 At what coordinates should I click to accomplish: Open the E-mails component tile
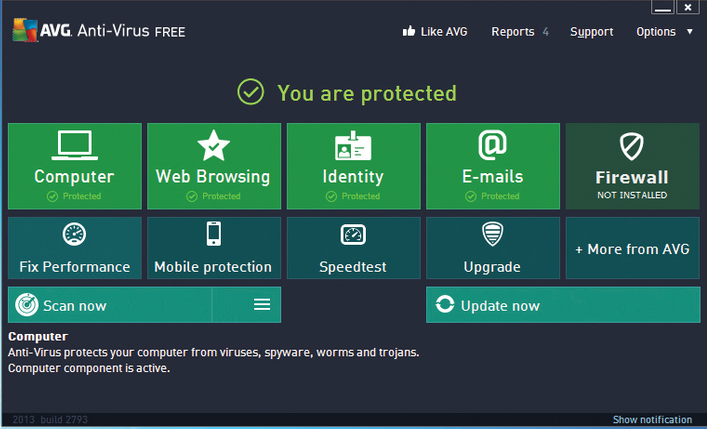[x=493, y=166]
